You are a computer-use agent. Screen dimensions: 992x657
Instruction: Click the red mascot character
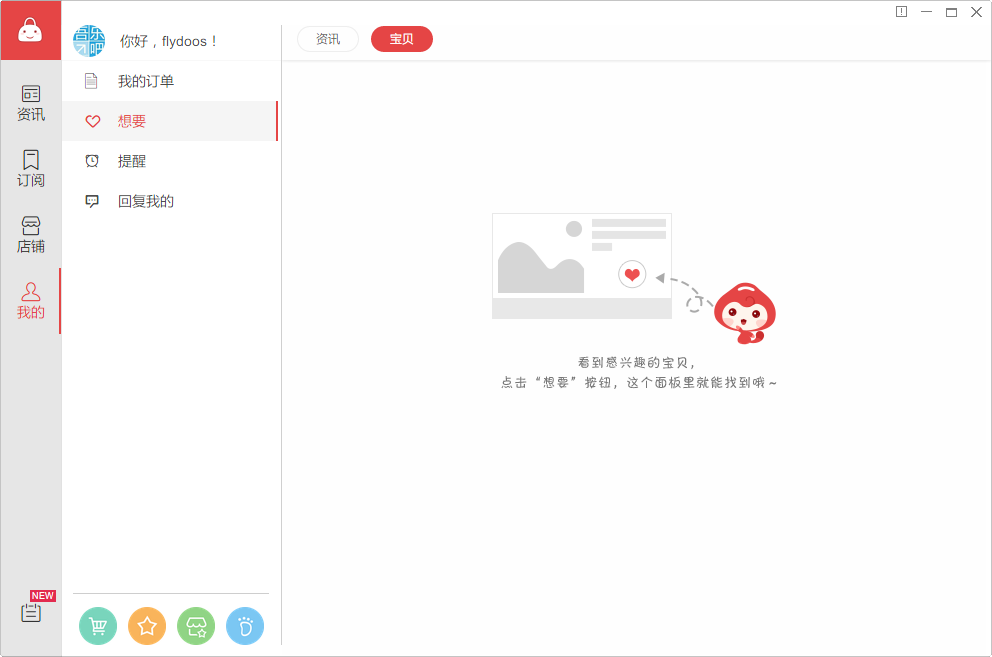[745, 313]
